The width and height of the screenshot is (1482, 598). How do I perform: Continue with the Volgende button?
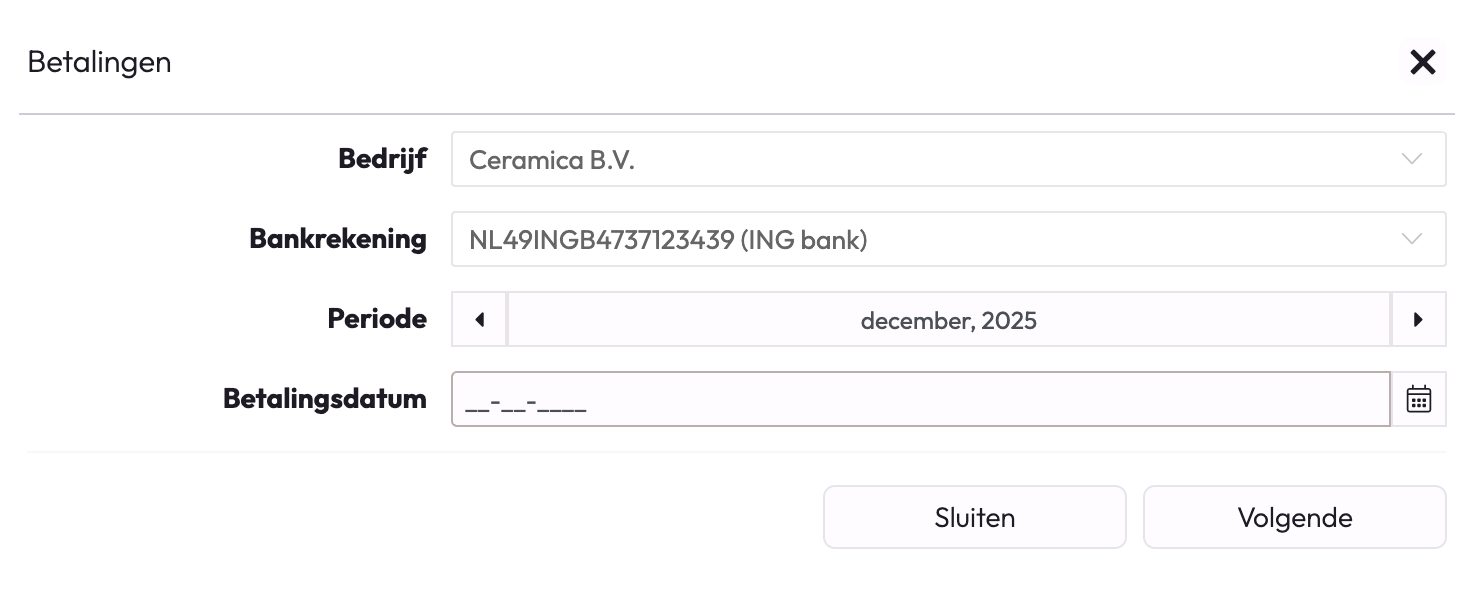[1295, 517]
